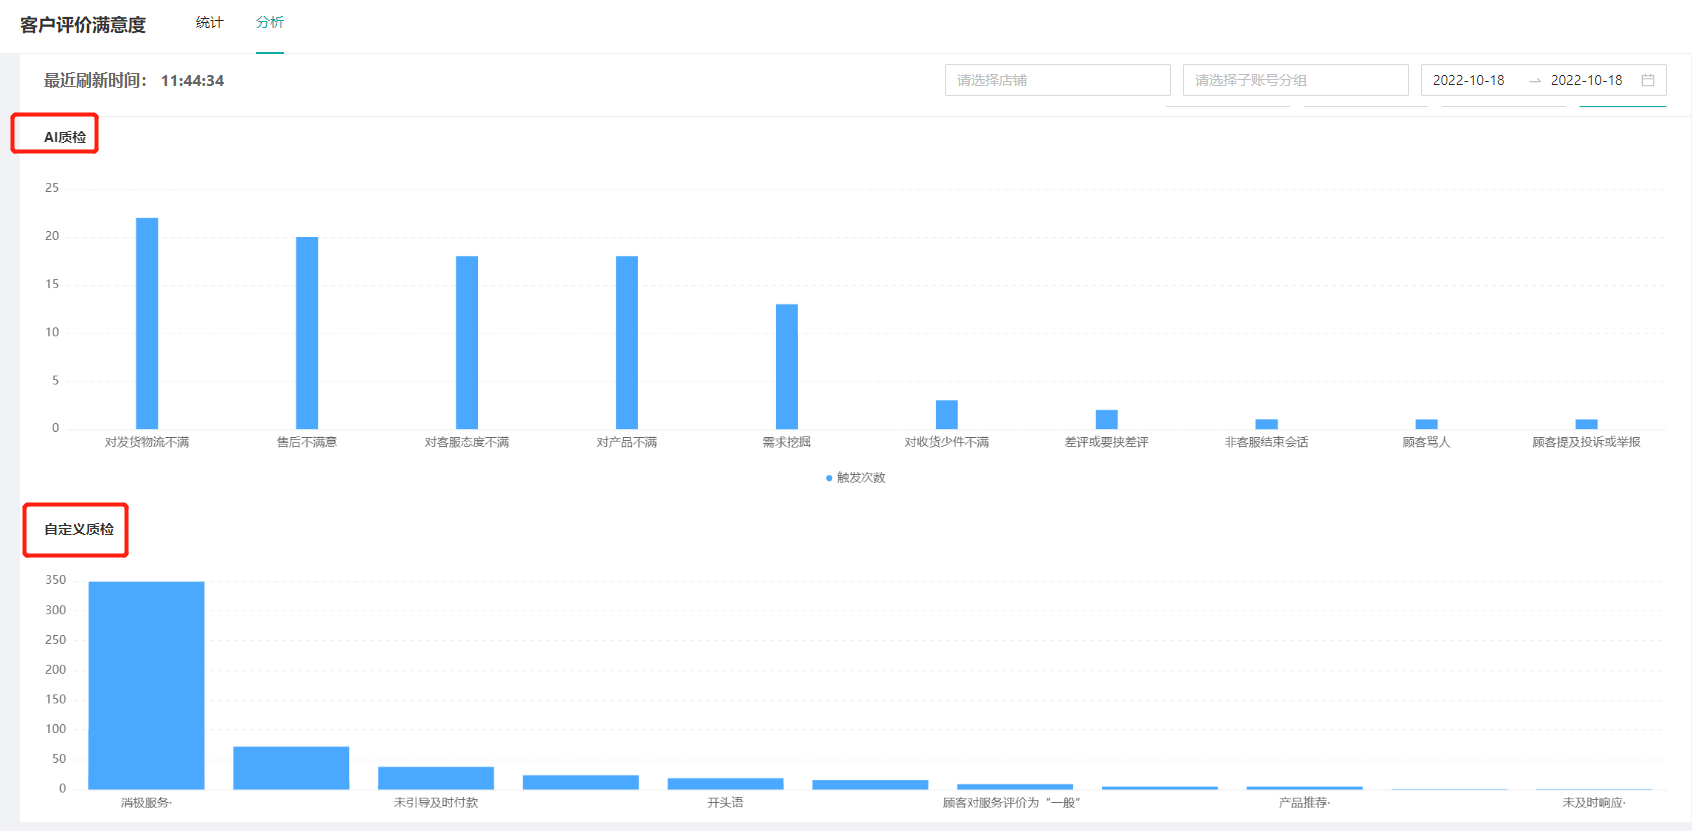This screenshot has width=1692, height=831.
Task: Click the refresh time 11:44:34
Action: point(192,81)
